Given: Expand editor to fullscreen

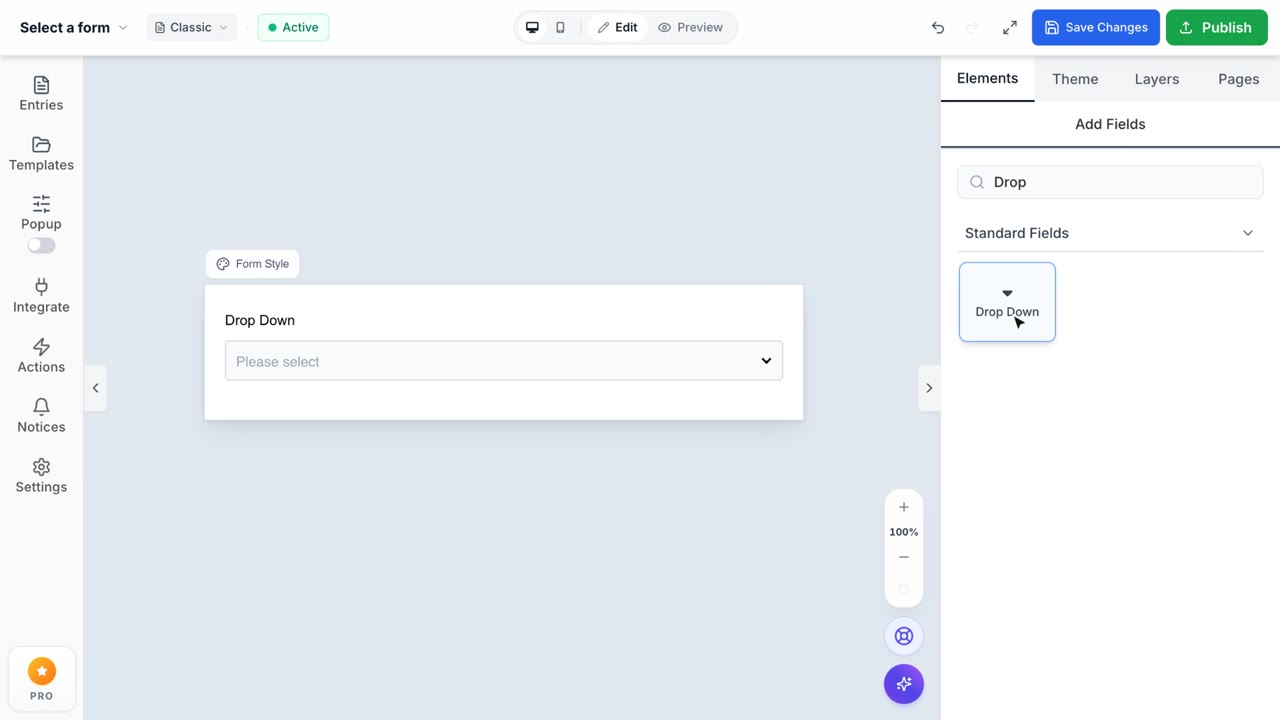Looking at the screenshot, I should 1010,27.
